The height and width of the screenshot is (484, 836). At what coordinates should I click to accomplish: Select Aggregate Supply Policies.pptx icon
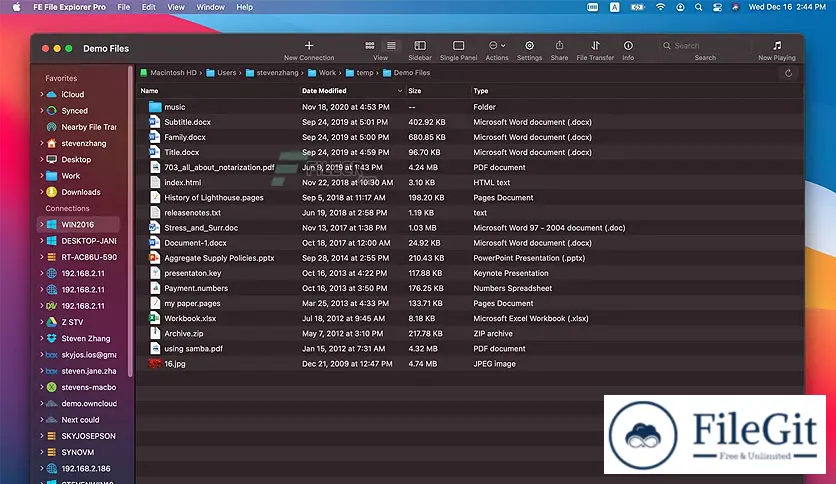click(155, 258)
